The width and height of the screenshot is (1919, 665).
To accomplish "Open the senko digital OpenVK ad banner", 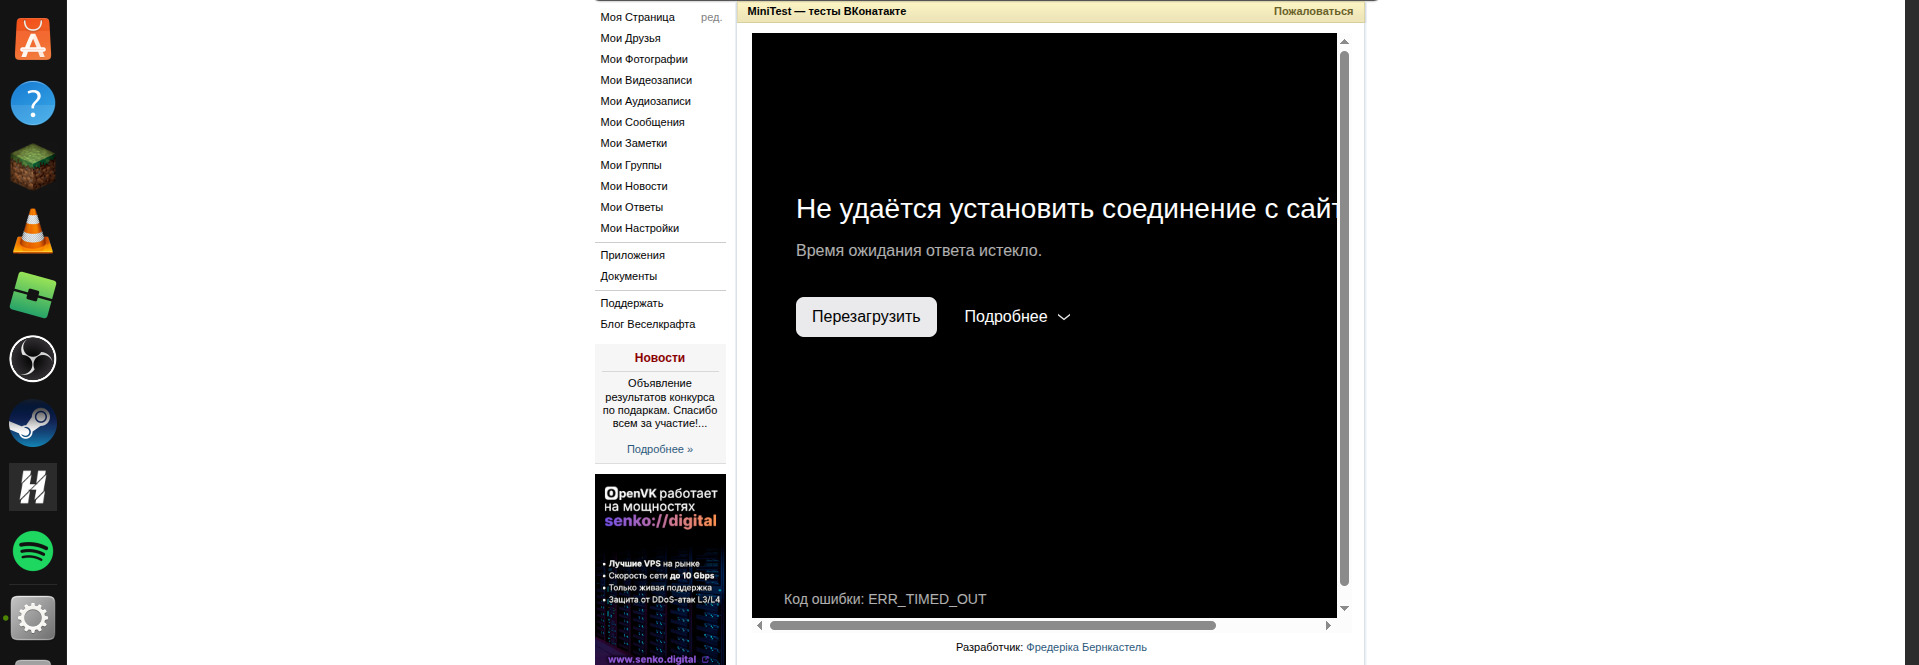I will click(660, 569).
